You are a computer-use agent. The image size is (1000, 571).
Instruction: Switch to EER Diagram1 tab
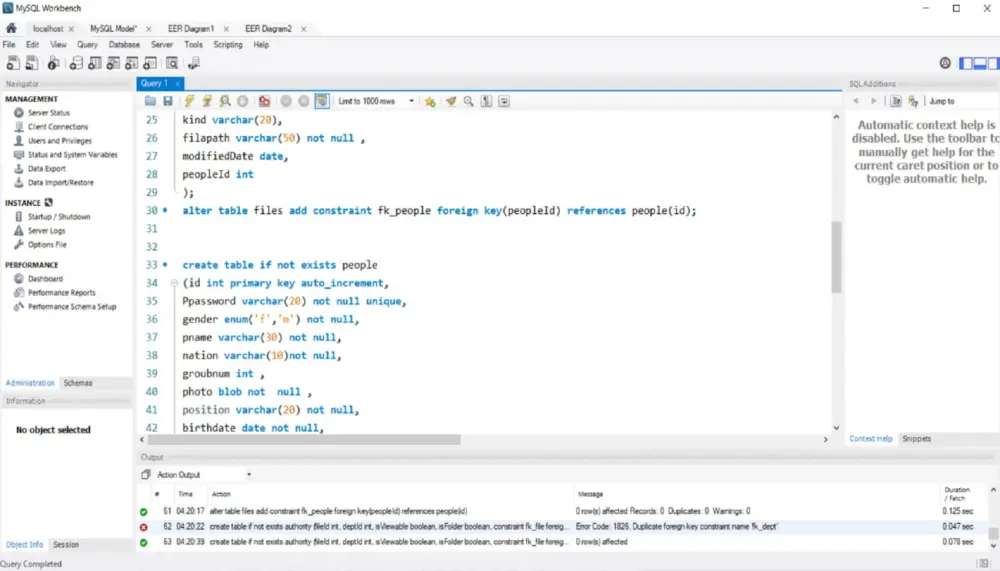coord(191,29)
